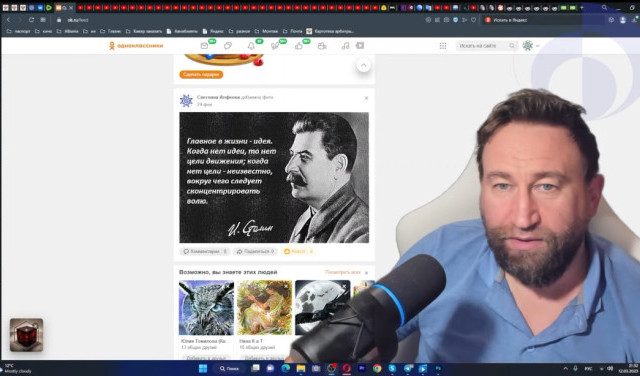Open notifications bell icon
Viewport: 640px width, 376px height.
251,46
